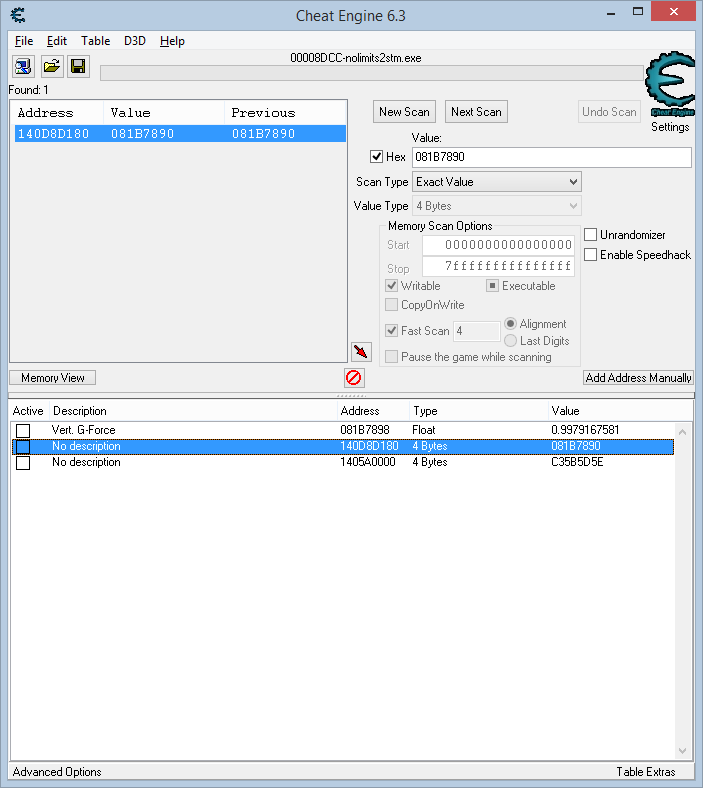Screen dimensions: 703x788
Task: Enable the Unrandomizer checkbox
Action: click(590, 235)
